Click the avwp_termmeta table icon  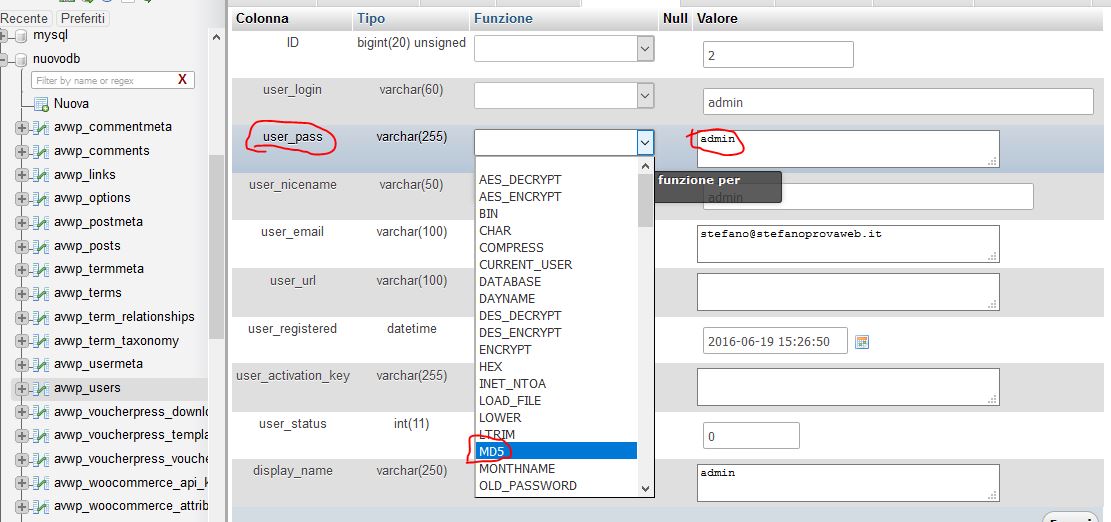coord(42,270)
